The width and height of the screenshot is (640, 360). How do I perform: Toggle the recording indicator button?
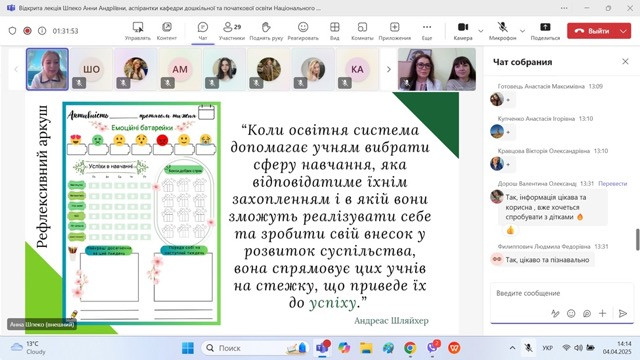(27, 31)
